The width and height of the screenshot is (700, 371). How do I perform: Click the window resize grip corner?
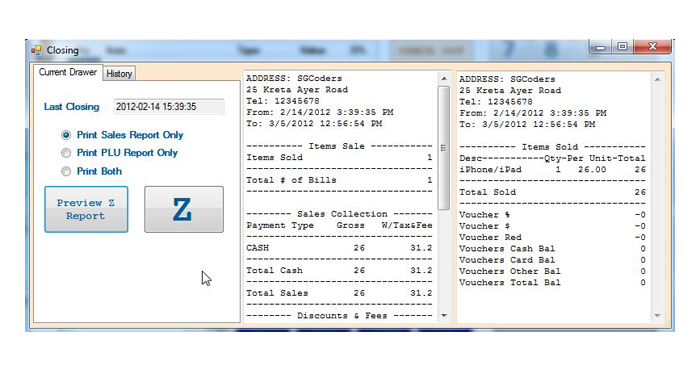[x=667, y=325]
